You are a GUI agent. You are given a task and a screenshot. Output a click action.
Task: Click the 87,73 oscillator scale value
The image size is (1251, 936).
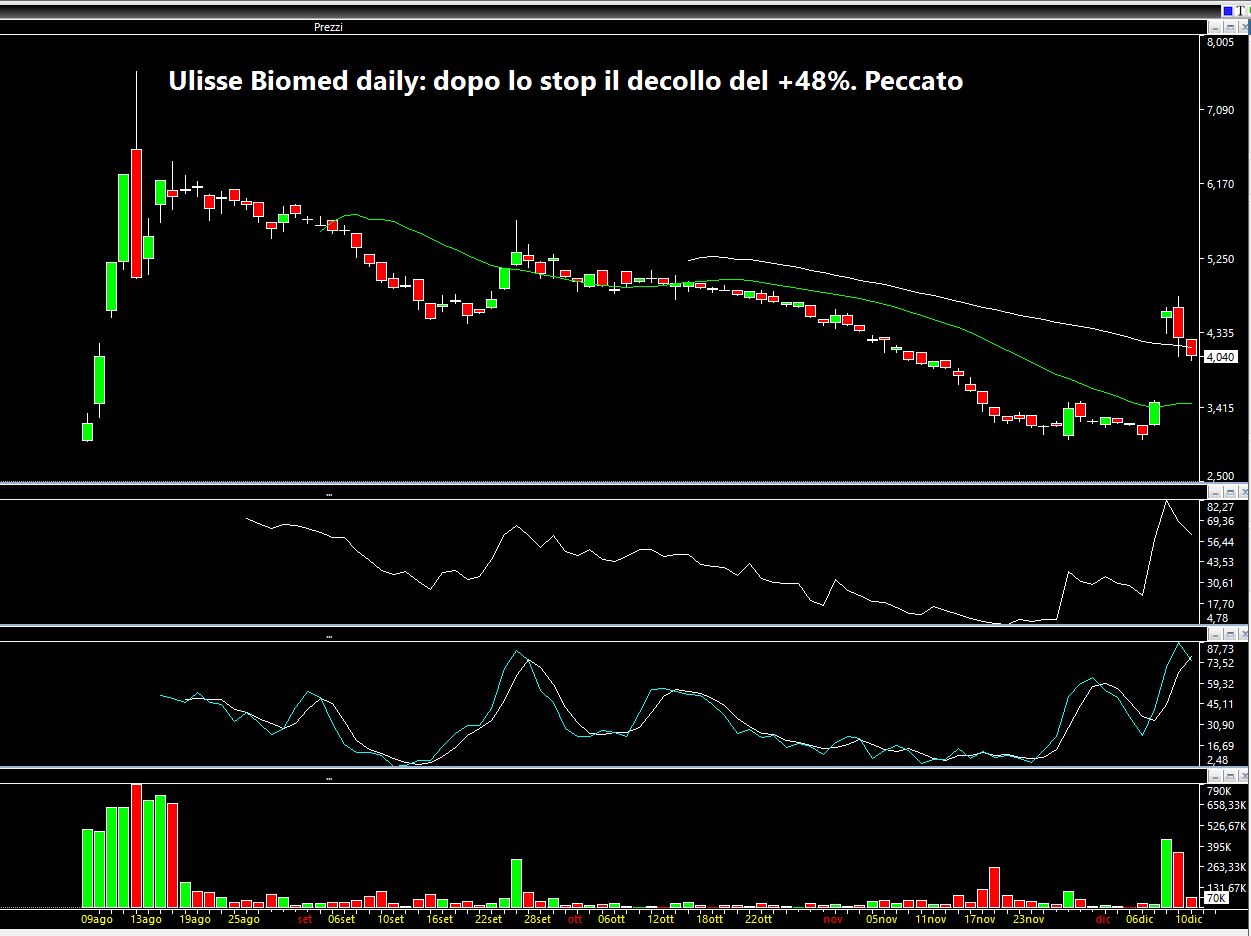coord(1220,649)
